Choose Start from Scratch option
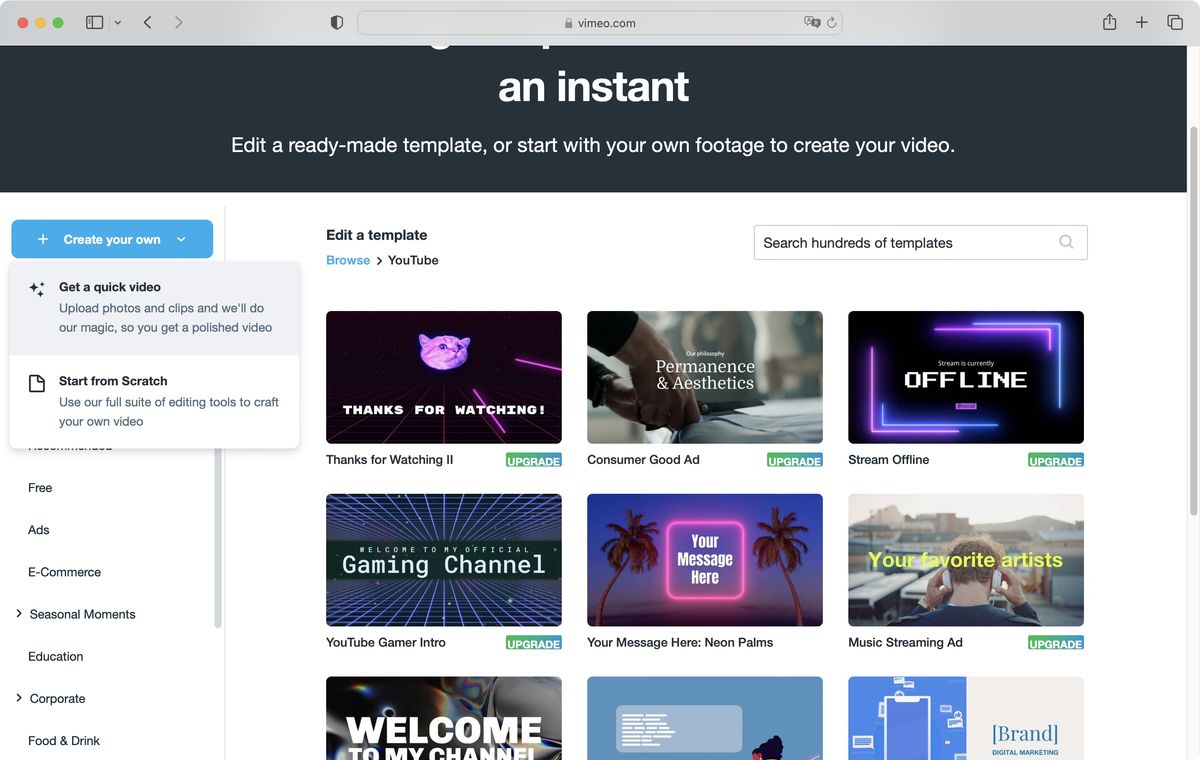1200x760 pixels. point(113,380)
